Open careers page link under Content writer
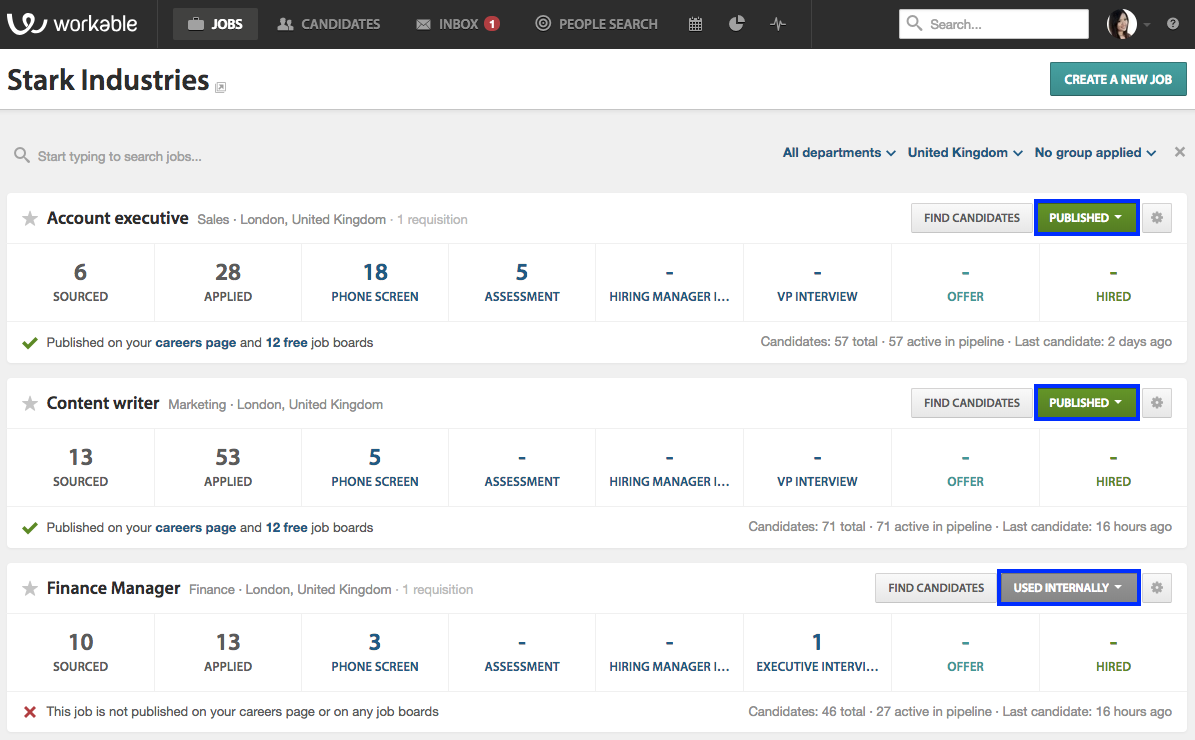1195x740 pixels. click(x=196, y=527)
